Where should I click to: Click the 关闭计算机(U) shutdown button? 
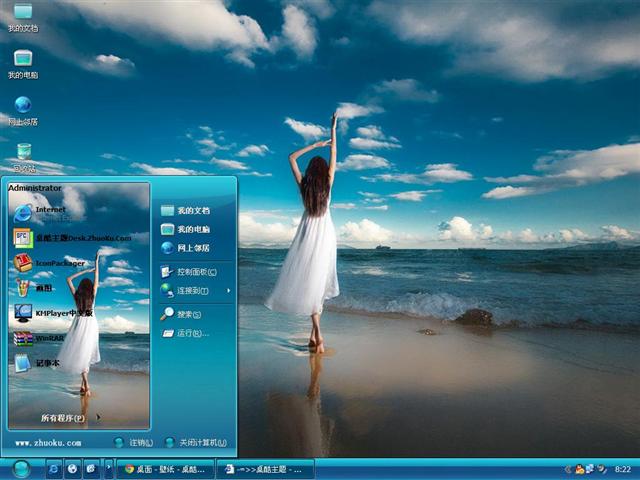194,442
